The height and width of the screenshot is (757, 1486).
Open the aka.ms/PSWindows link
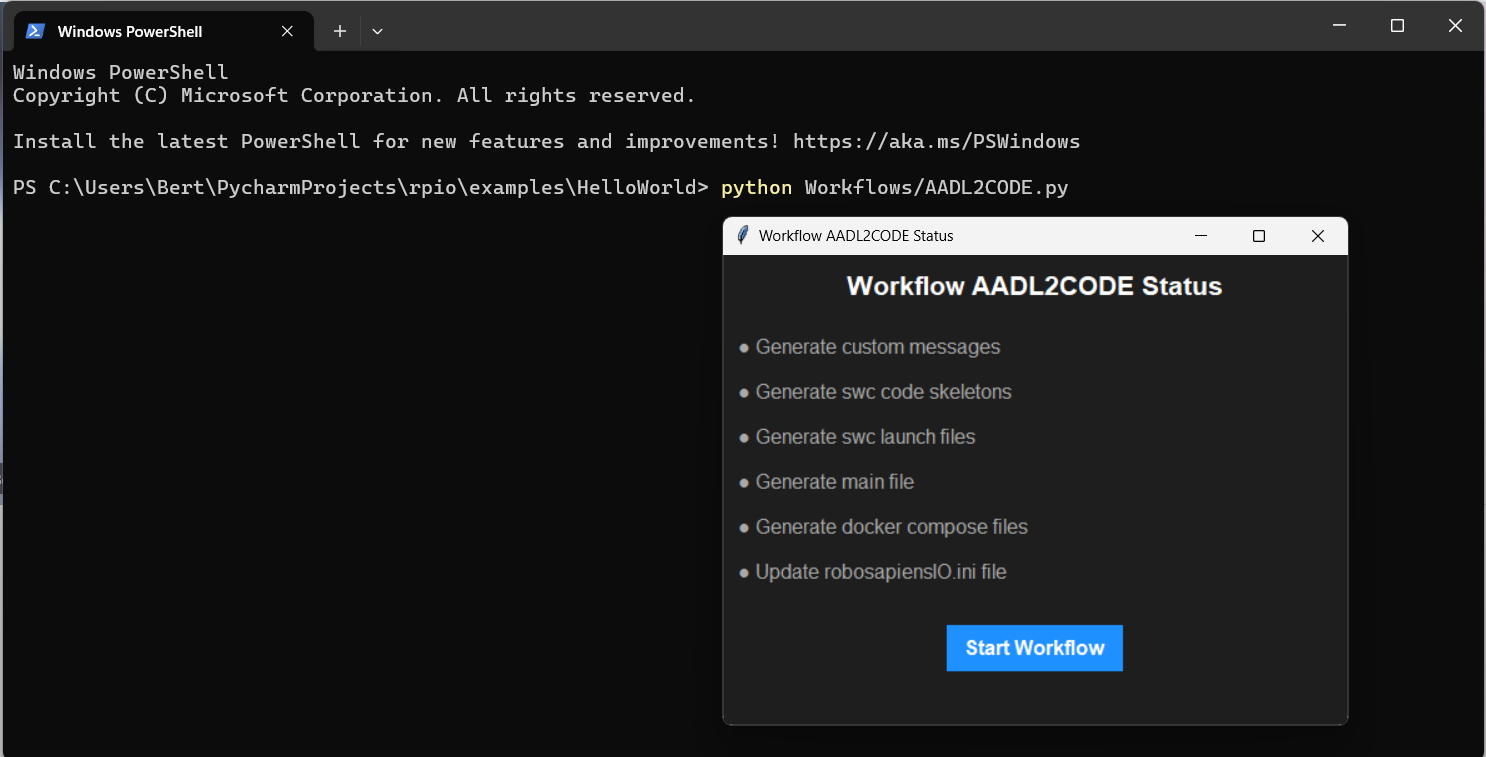pyautogui.click(x=936, y=141)
